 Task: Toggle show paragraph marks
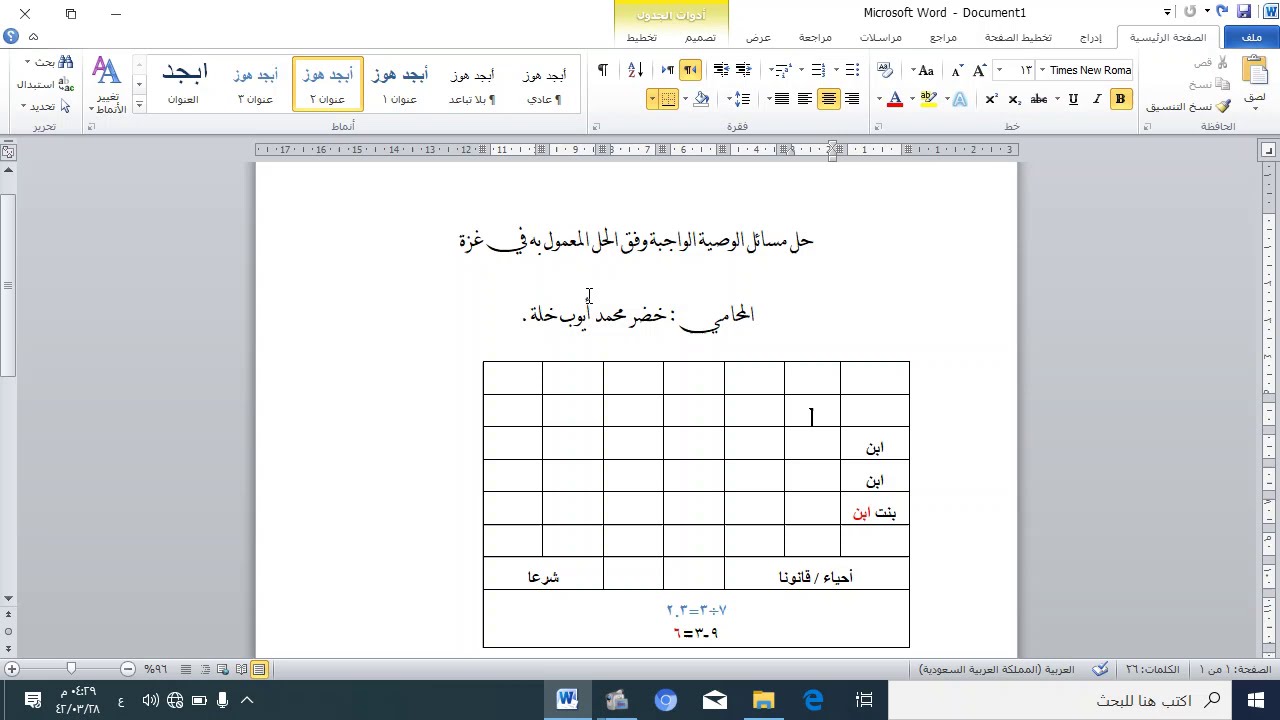click(x=602, y=70)
